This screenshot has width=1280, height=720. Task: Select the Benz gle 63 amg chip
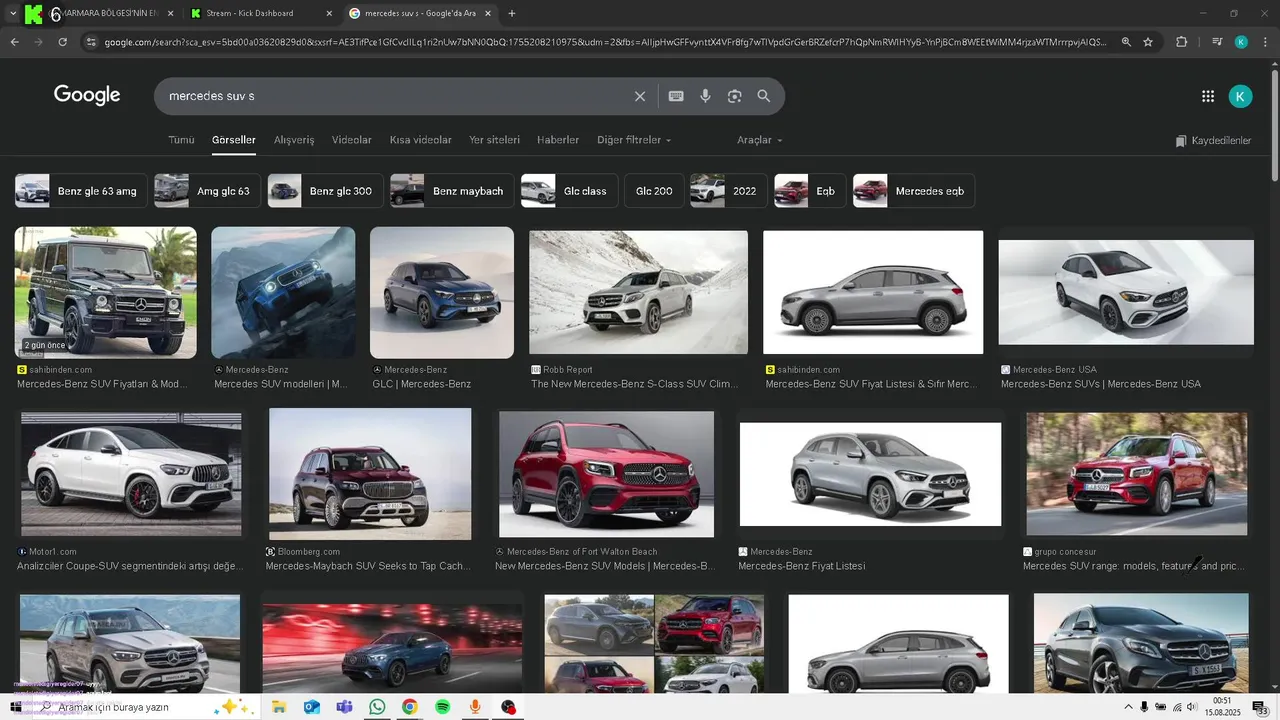[81, 191]
